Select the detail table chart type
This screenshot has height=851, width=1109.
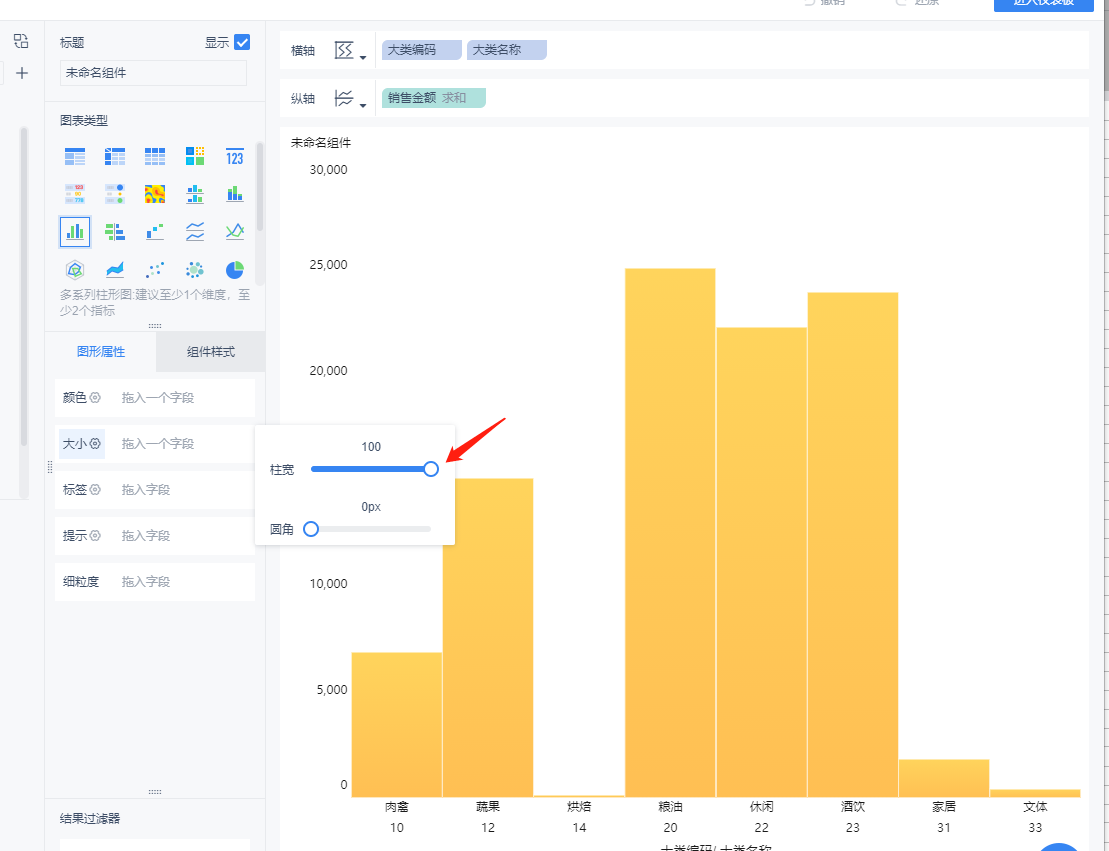coord(155,156)
